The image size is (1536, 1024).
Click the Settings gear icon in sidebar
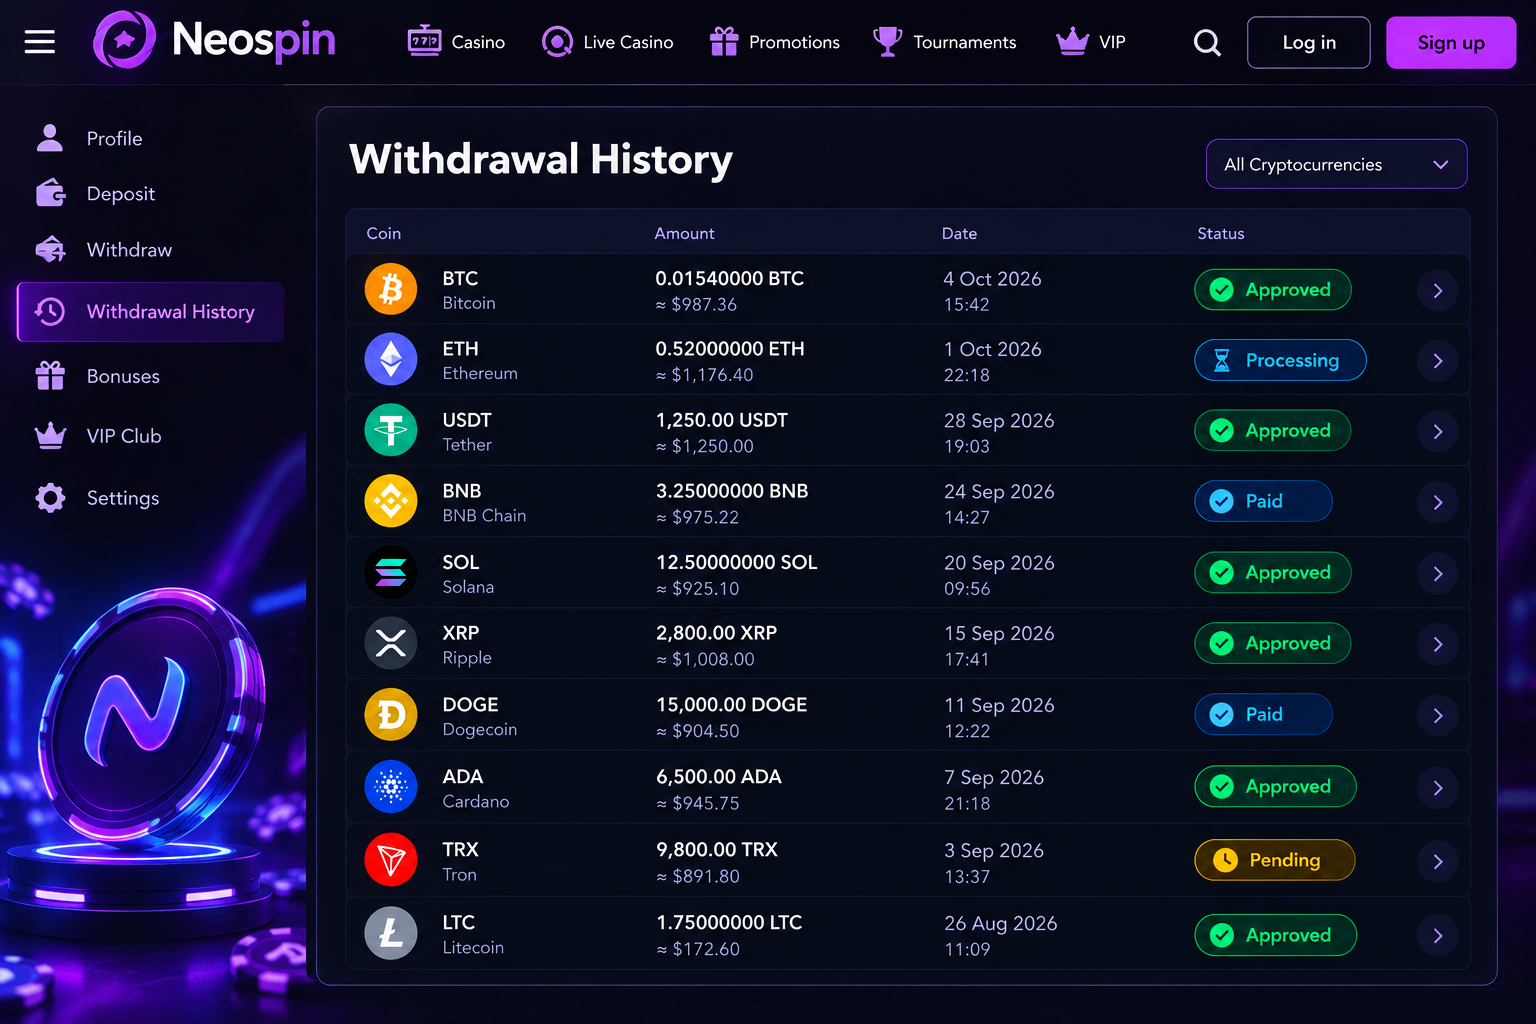pyautogui.click(x=50, y=498)
